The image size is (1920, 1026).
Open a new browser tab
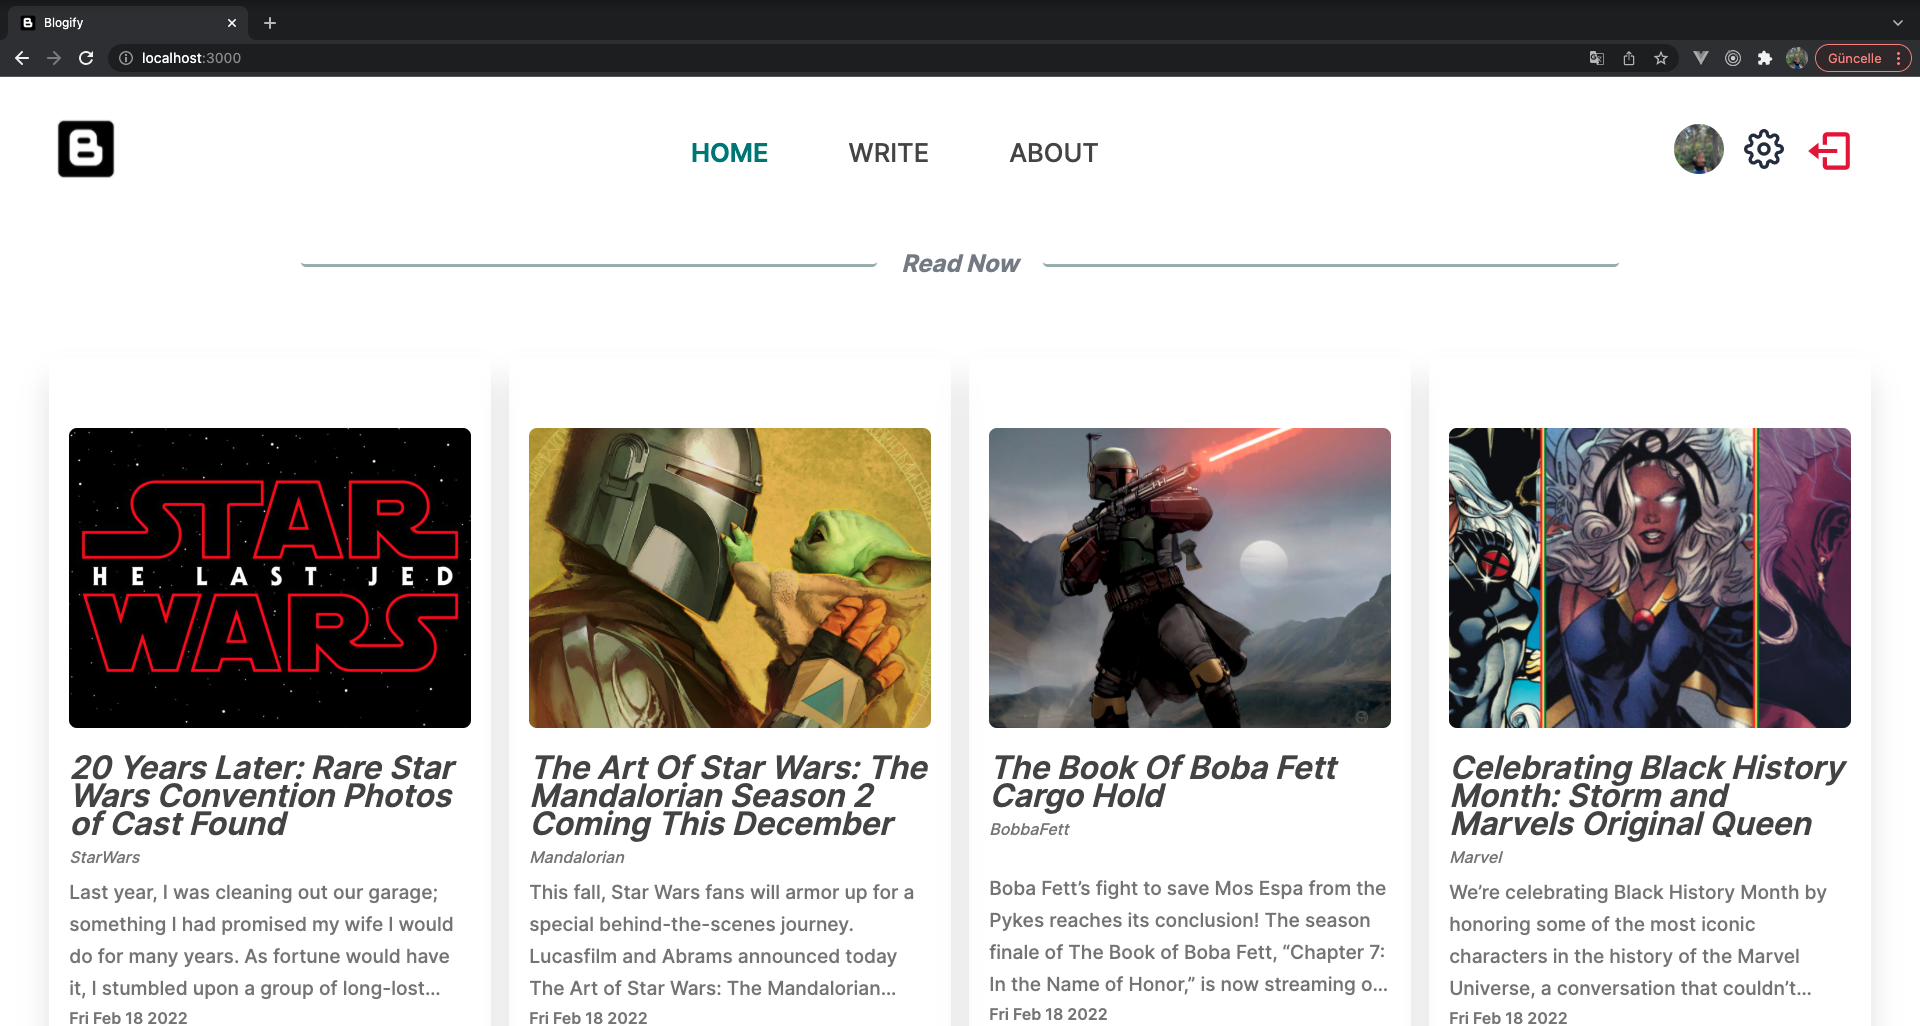click(x=270, y=22)
